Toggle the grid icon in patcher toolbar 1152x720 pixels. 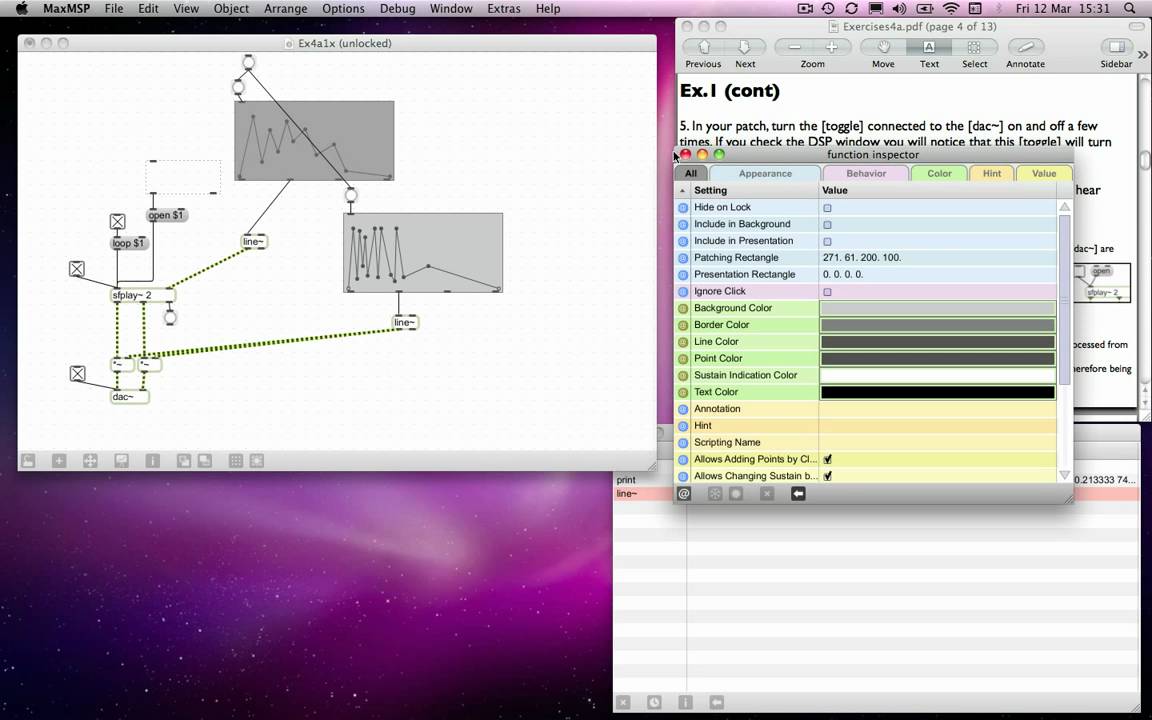pos(236,461)
